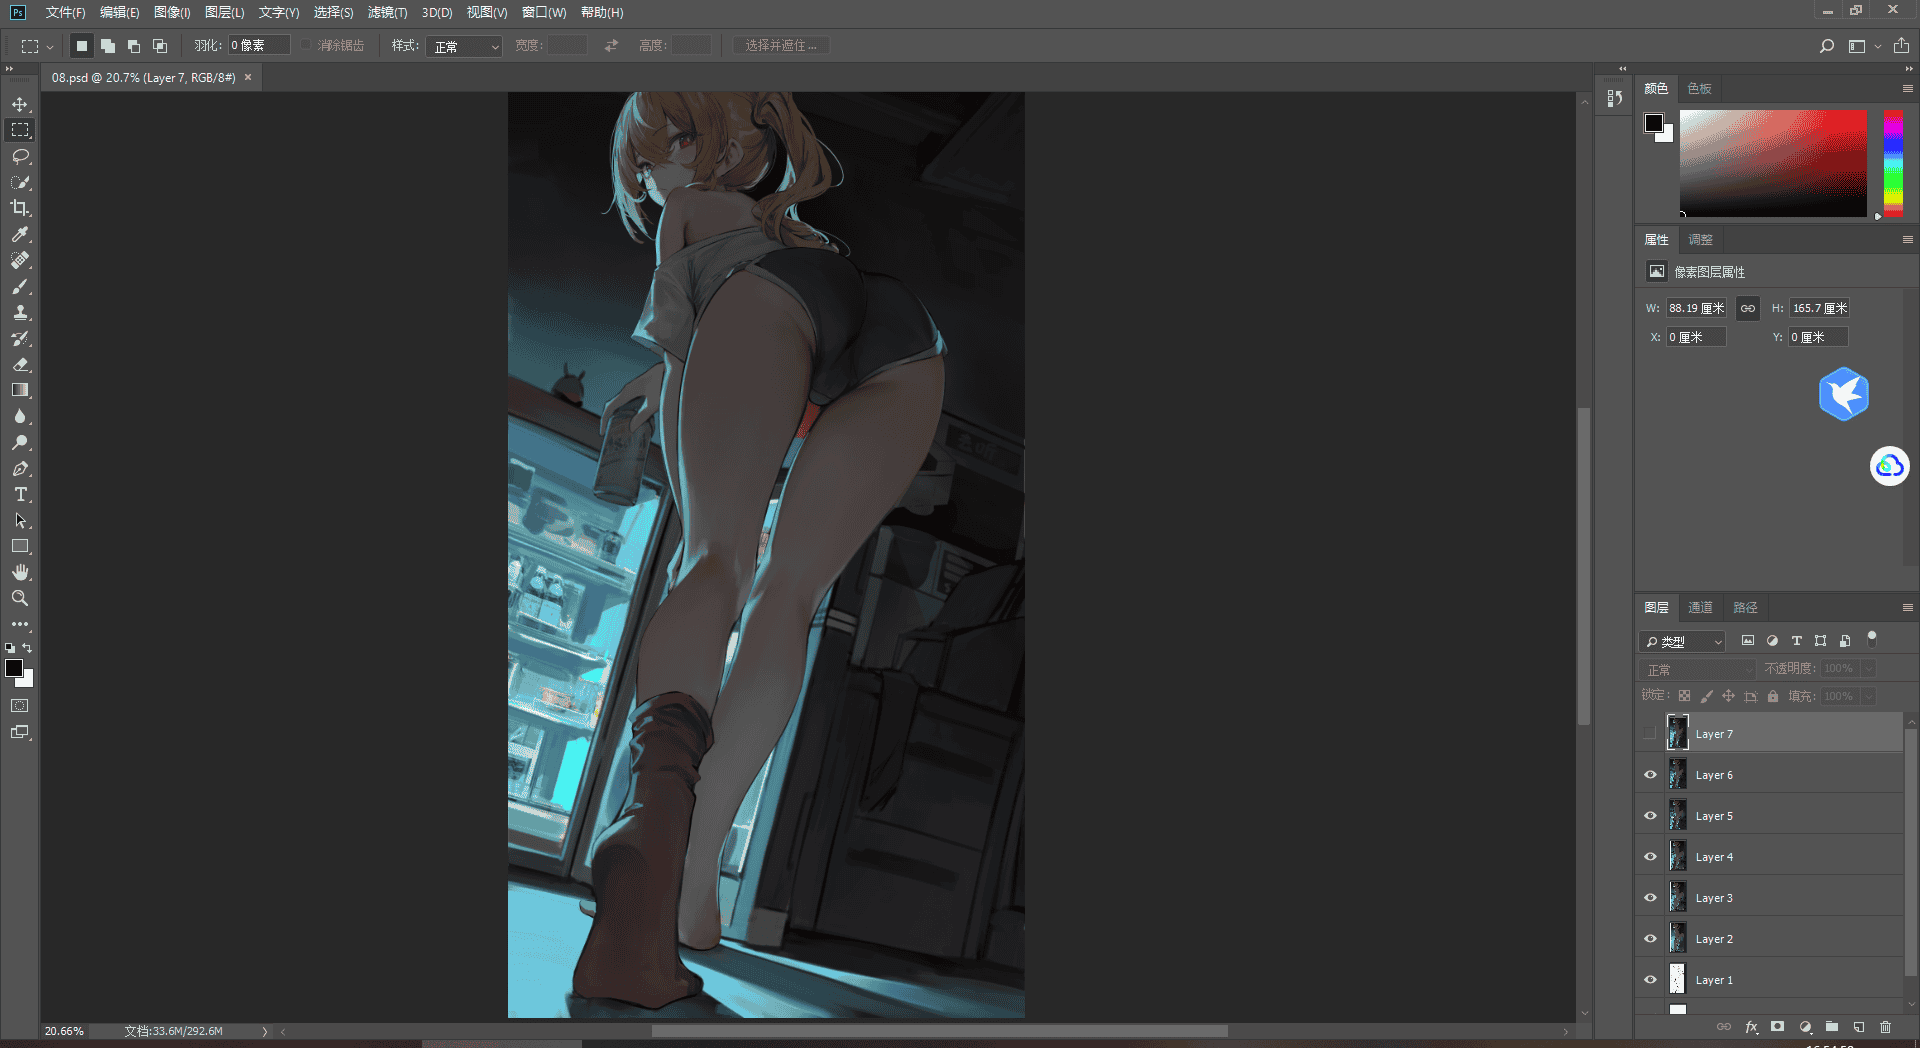The height and width of the screenshot is (1048, 1920).
Task: Open the tool preset picker arrow
Action: [50, 46]
